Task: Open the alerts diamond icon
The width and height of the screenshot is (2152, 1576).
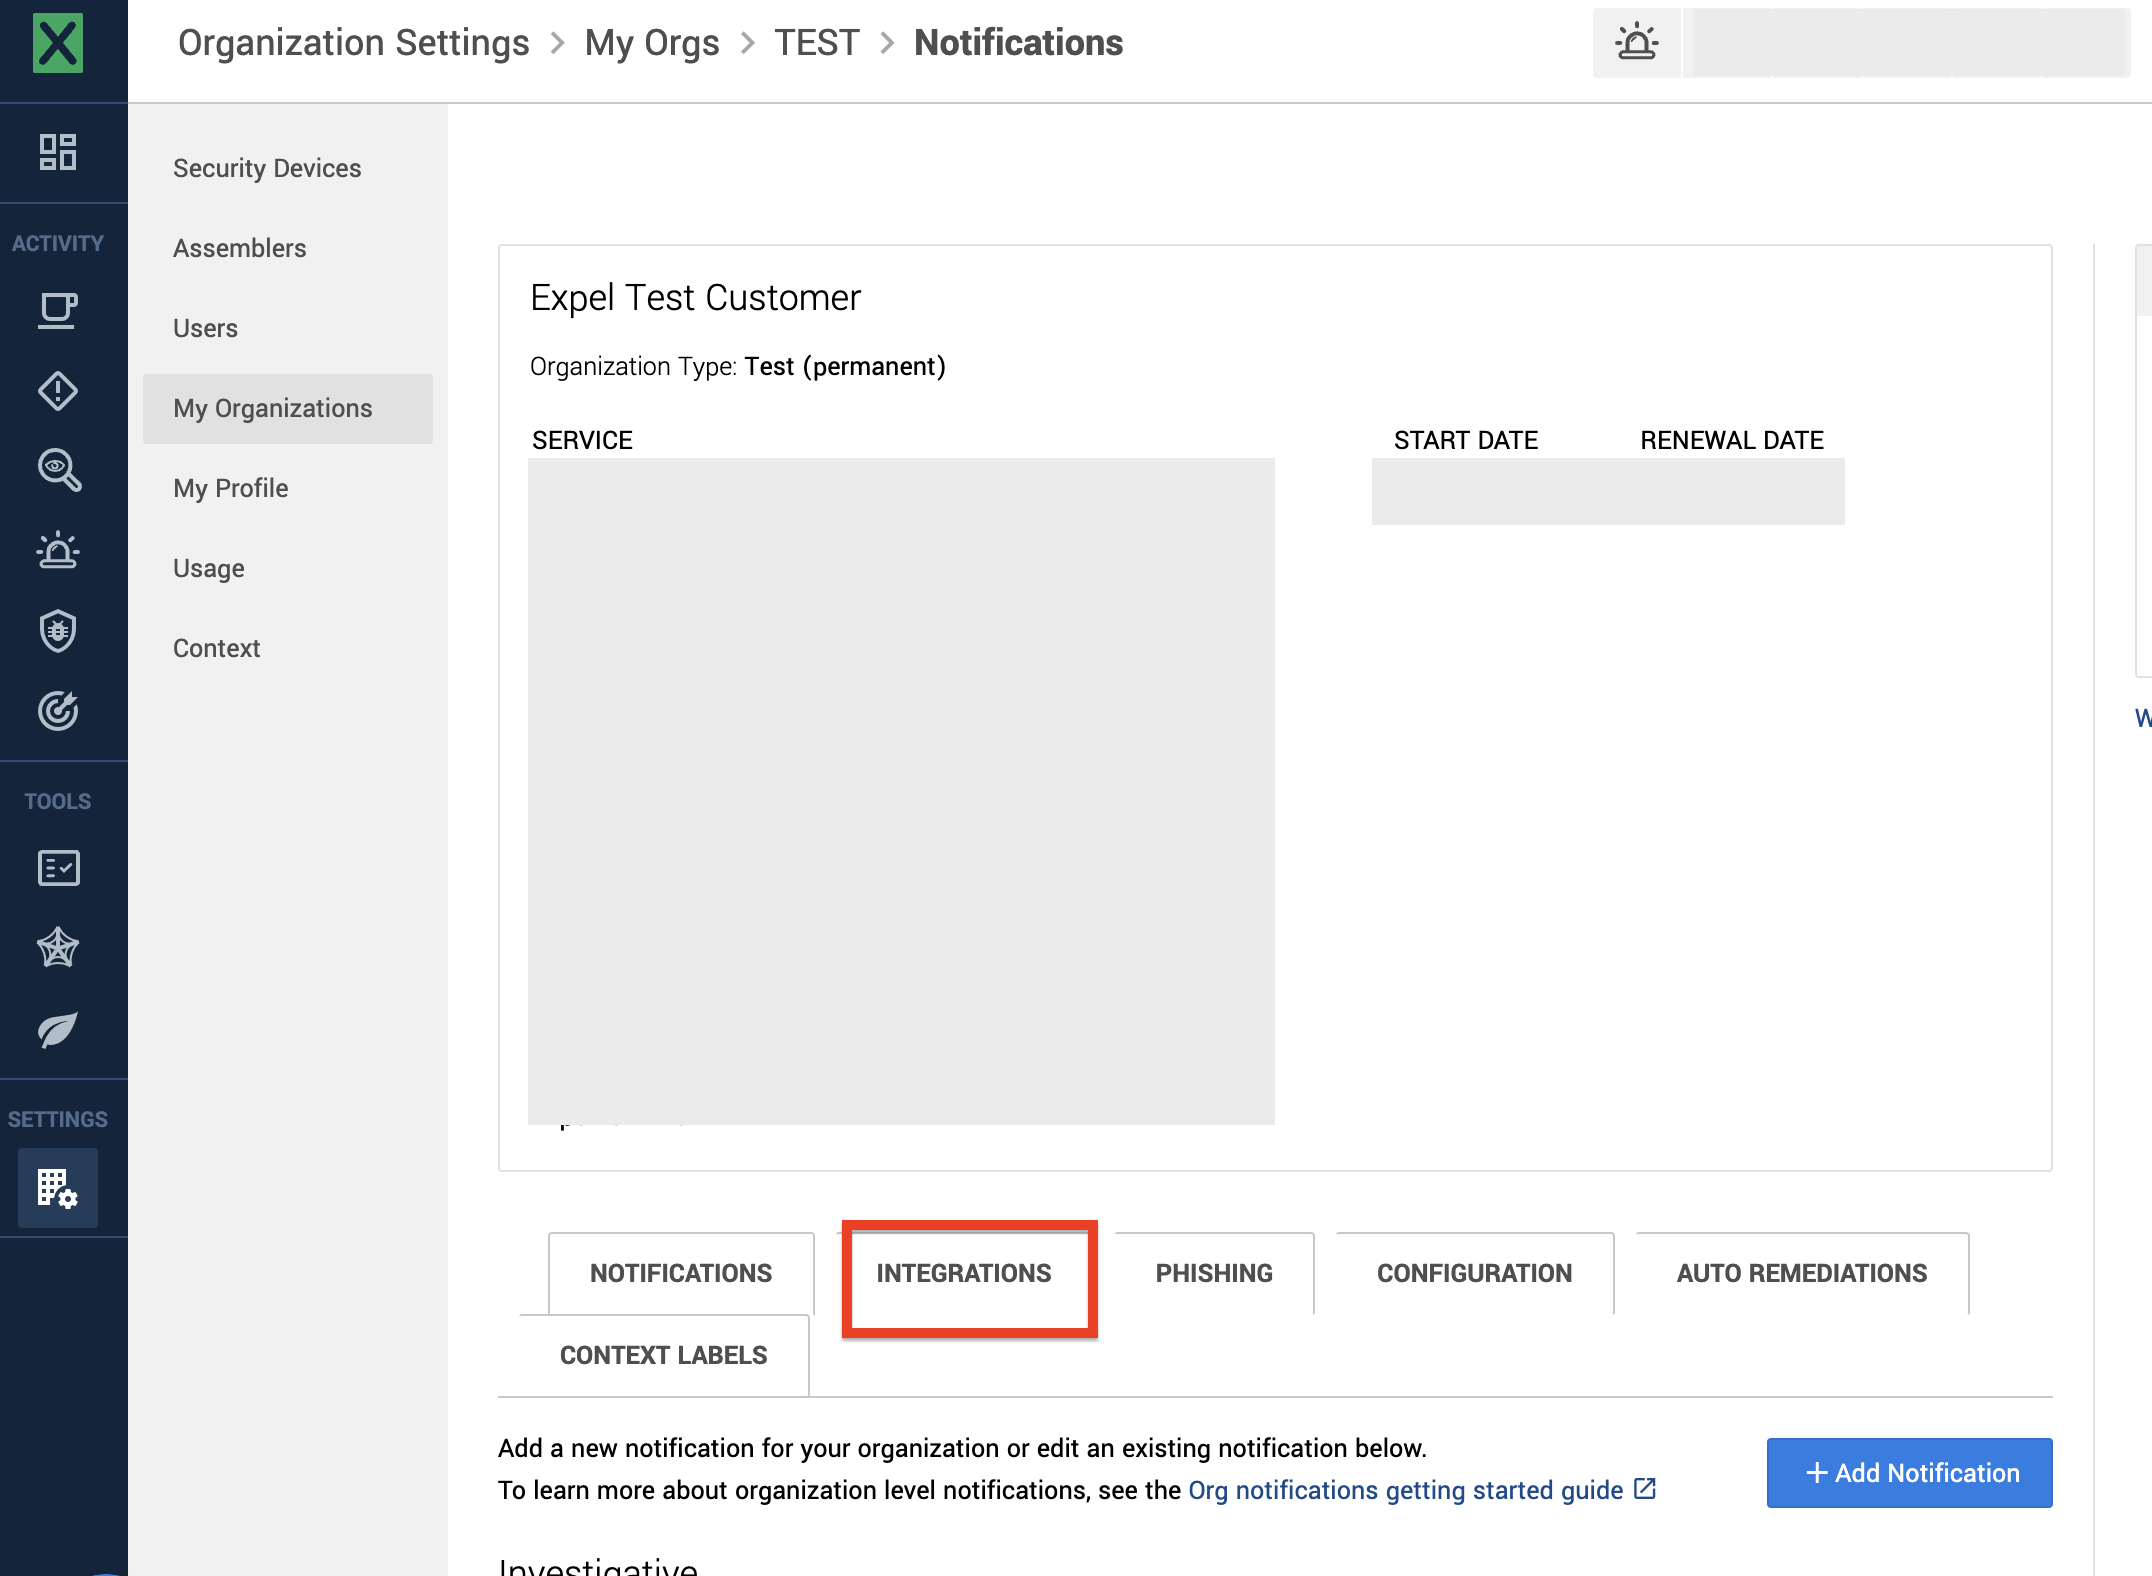Action: coord(58,391)
